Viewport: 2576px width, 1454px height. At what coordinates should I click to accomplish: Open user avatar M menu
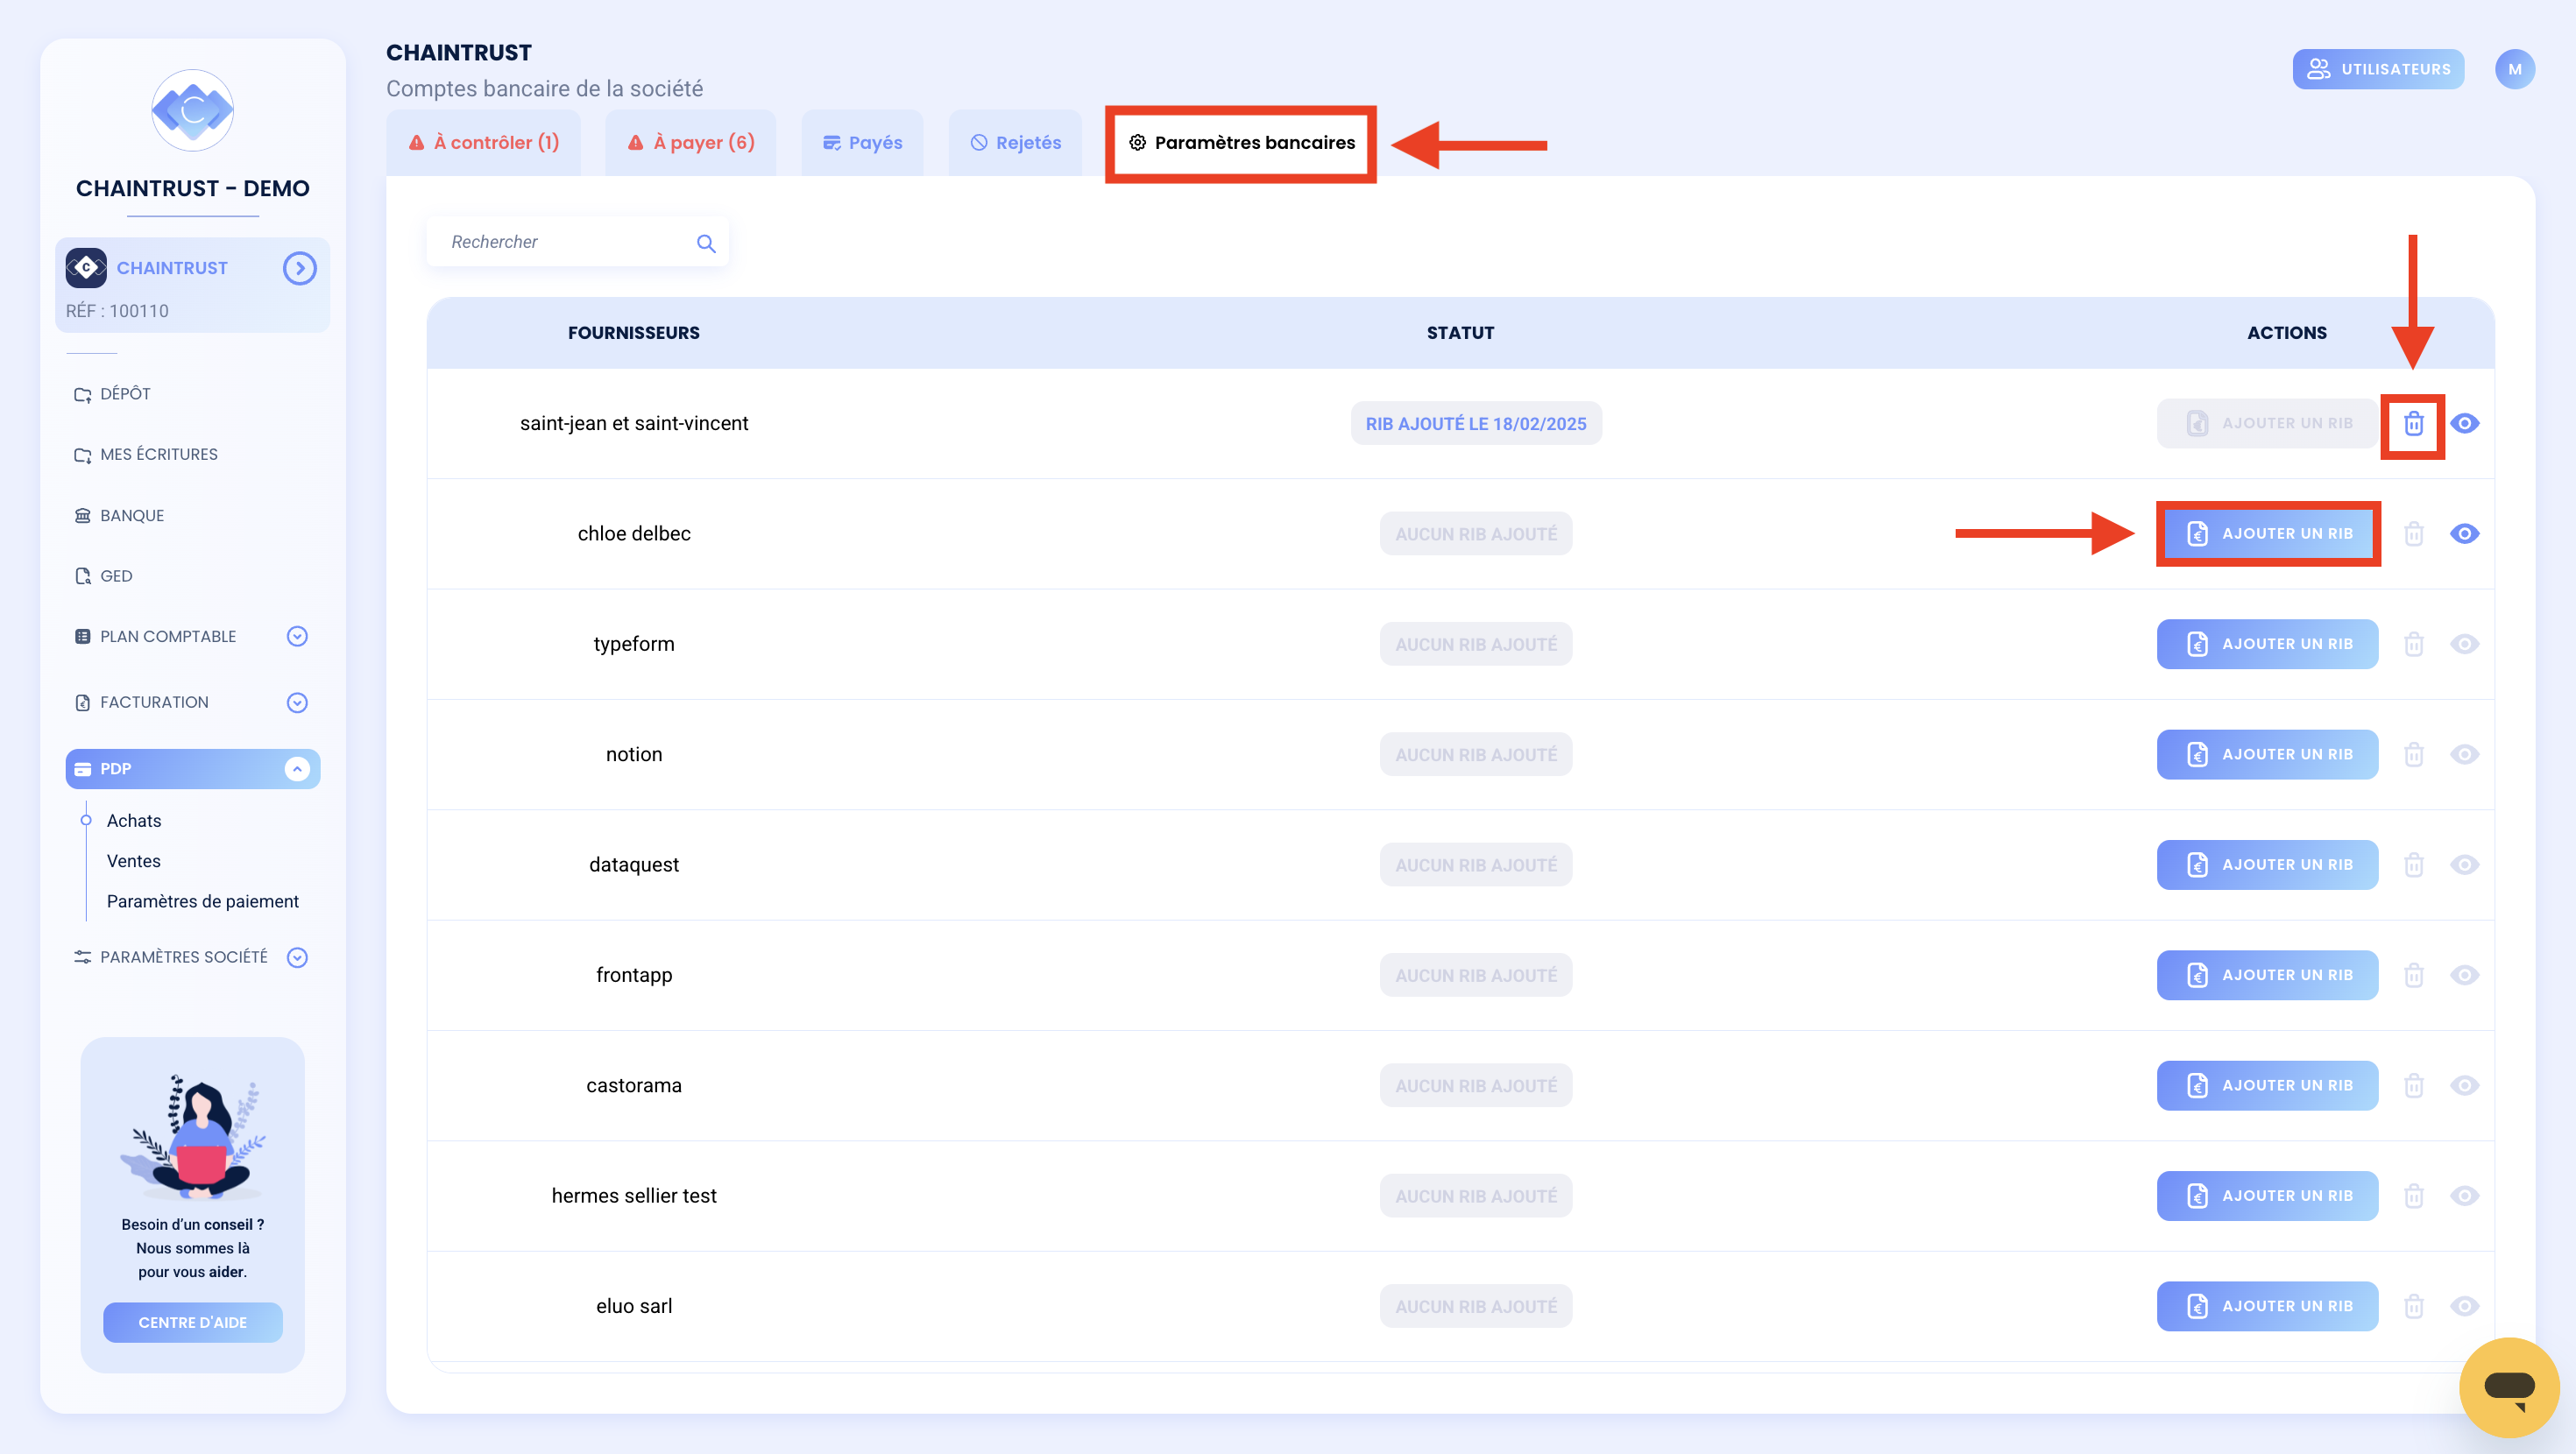[2514, 70]
